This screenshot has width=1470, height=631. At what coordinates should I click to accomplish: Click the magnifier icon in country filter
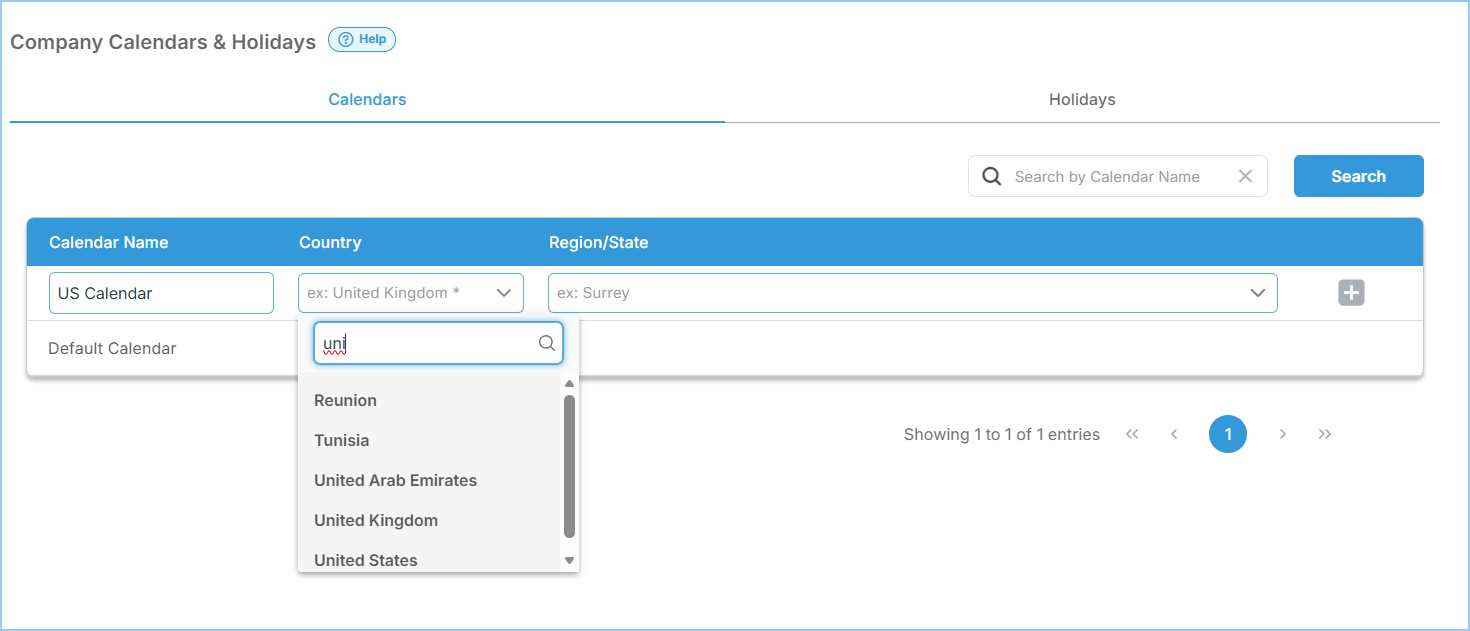[x=546, y=343]
